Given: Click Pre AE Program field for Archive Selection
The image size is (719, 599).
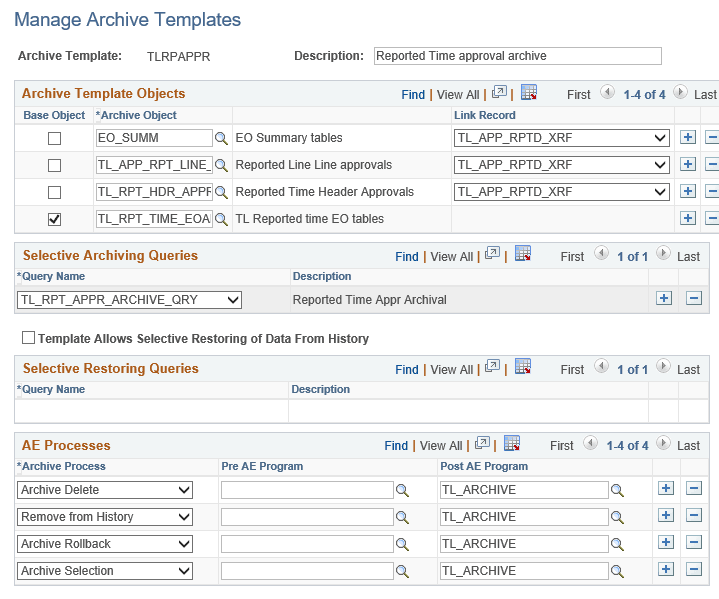Looking at the screenshot, I should coord(307,571).
